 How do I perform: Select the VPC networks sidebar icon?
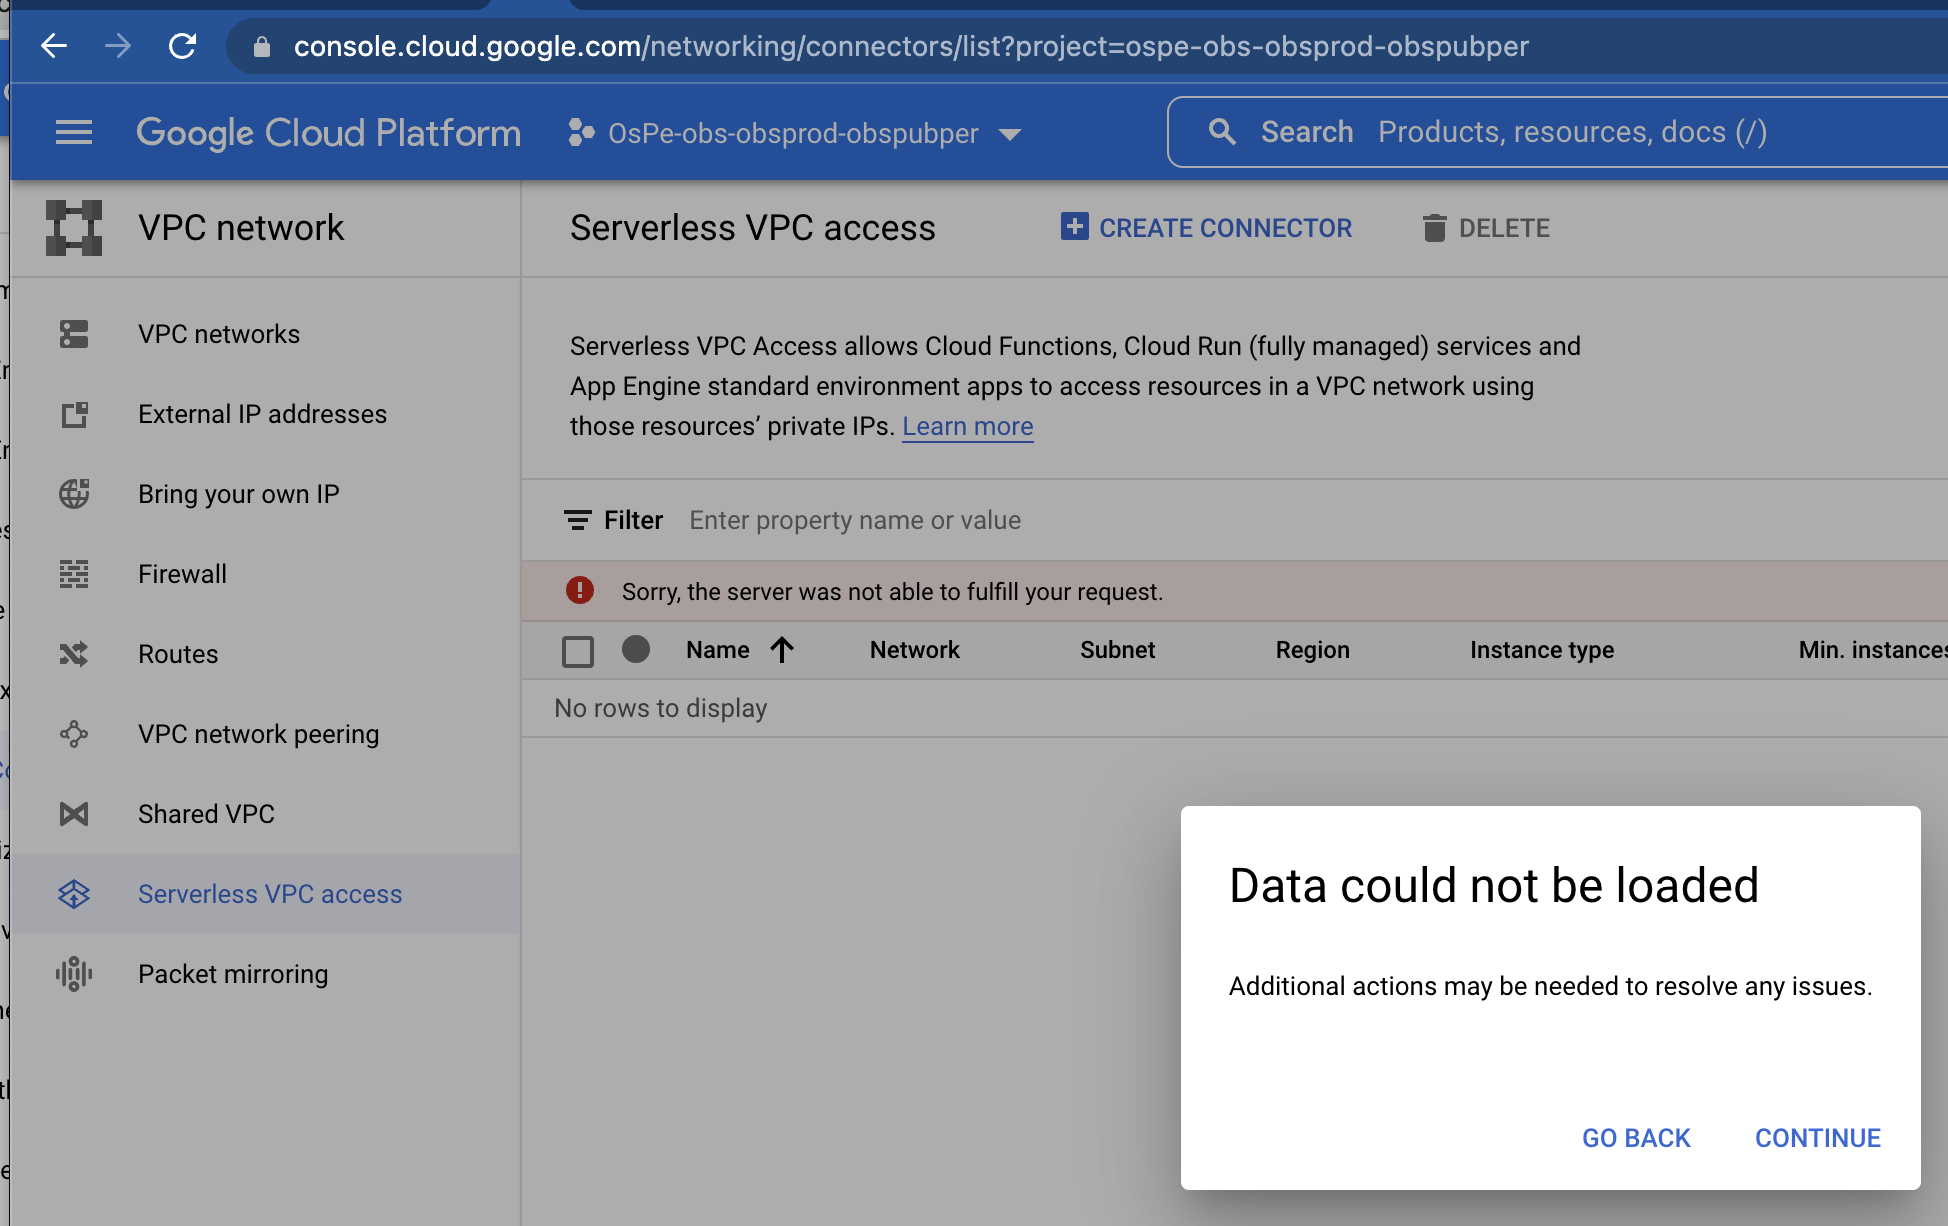74,334
